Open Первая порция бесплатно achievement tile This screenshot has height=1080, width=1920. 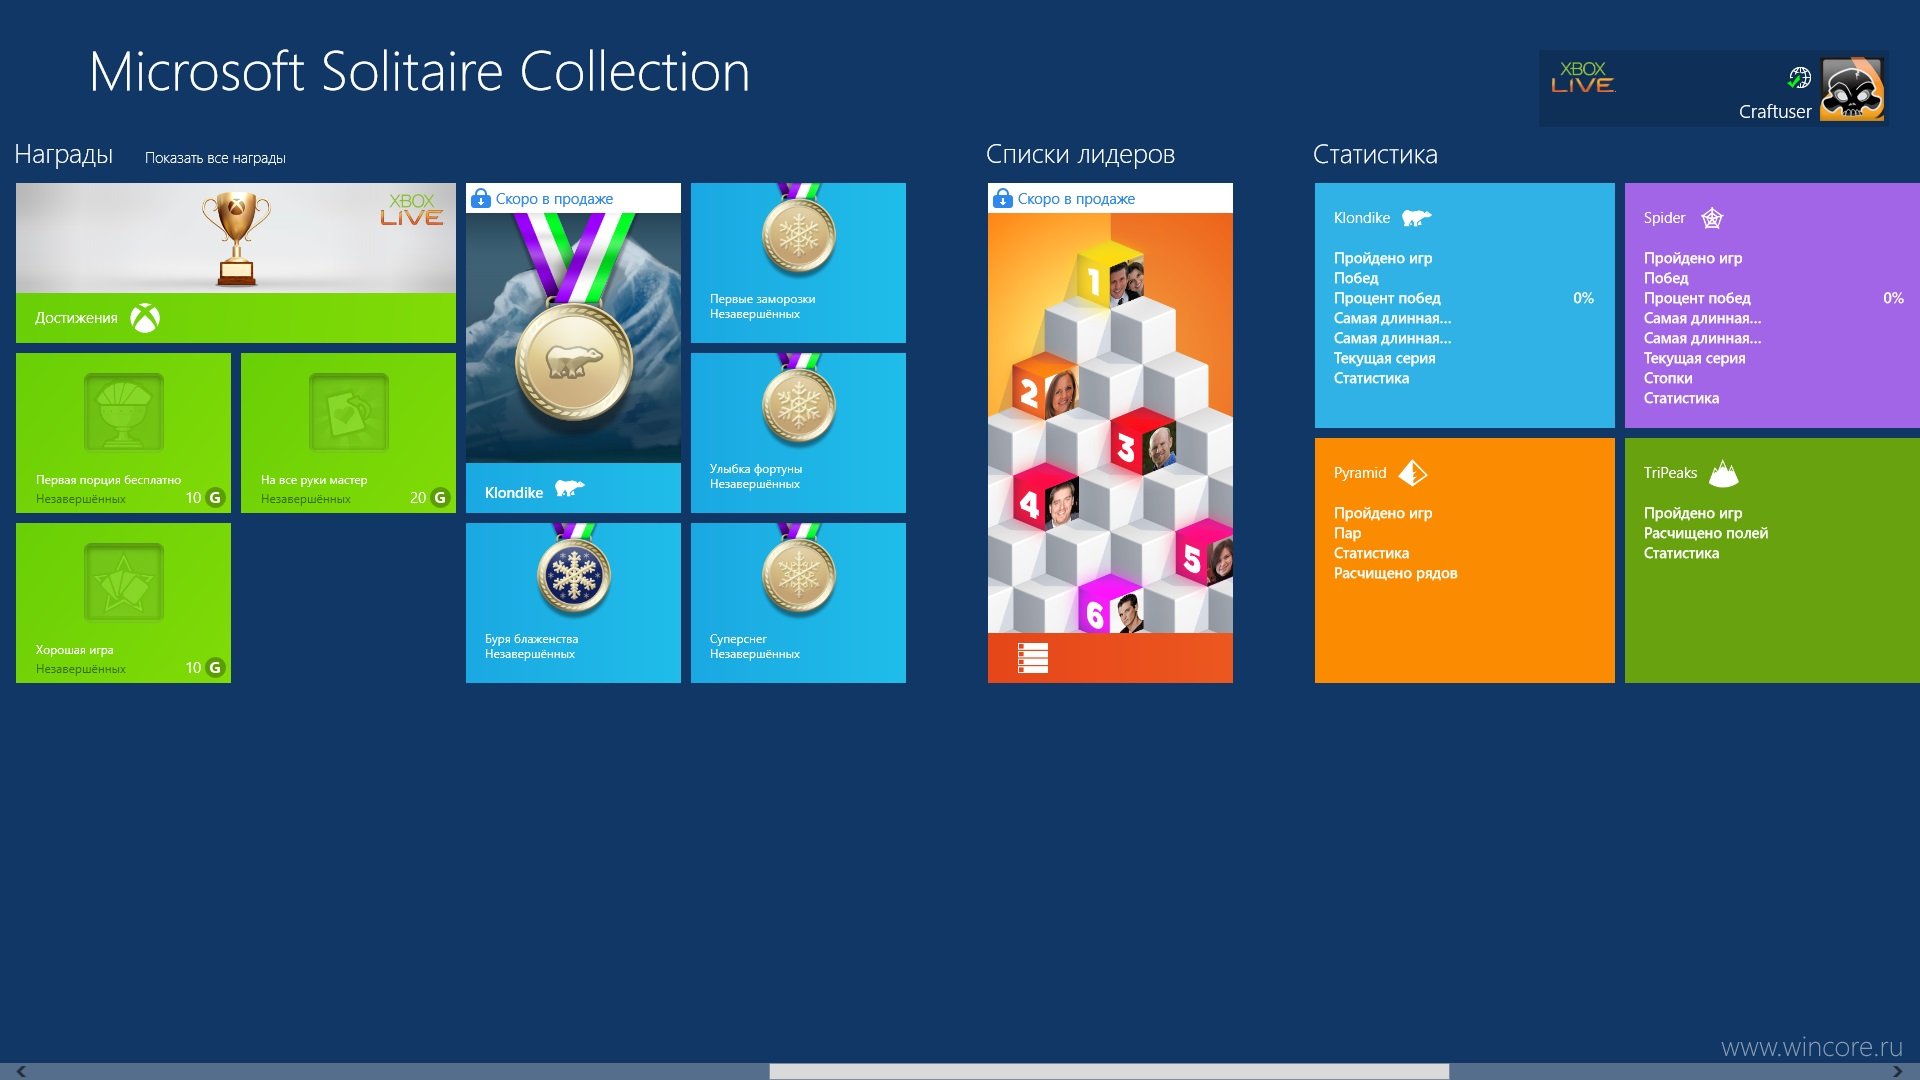tap(123, 433)
